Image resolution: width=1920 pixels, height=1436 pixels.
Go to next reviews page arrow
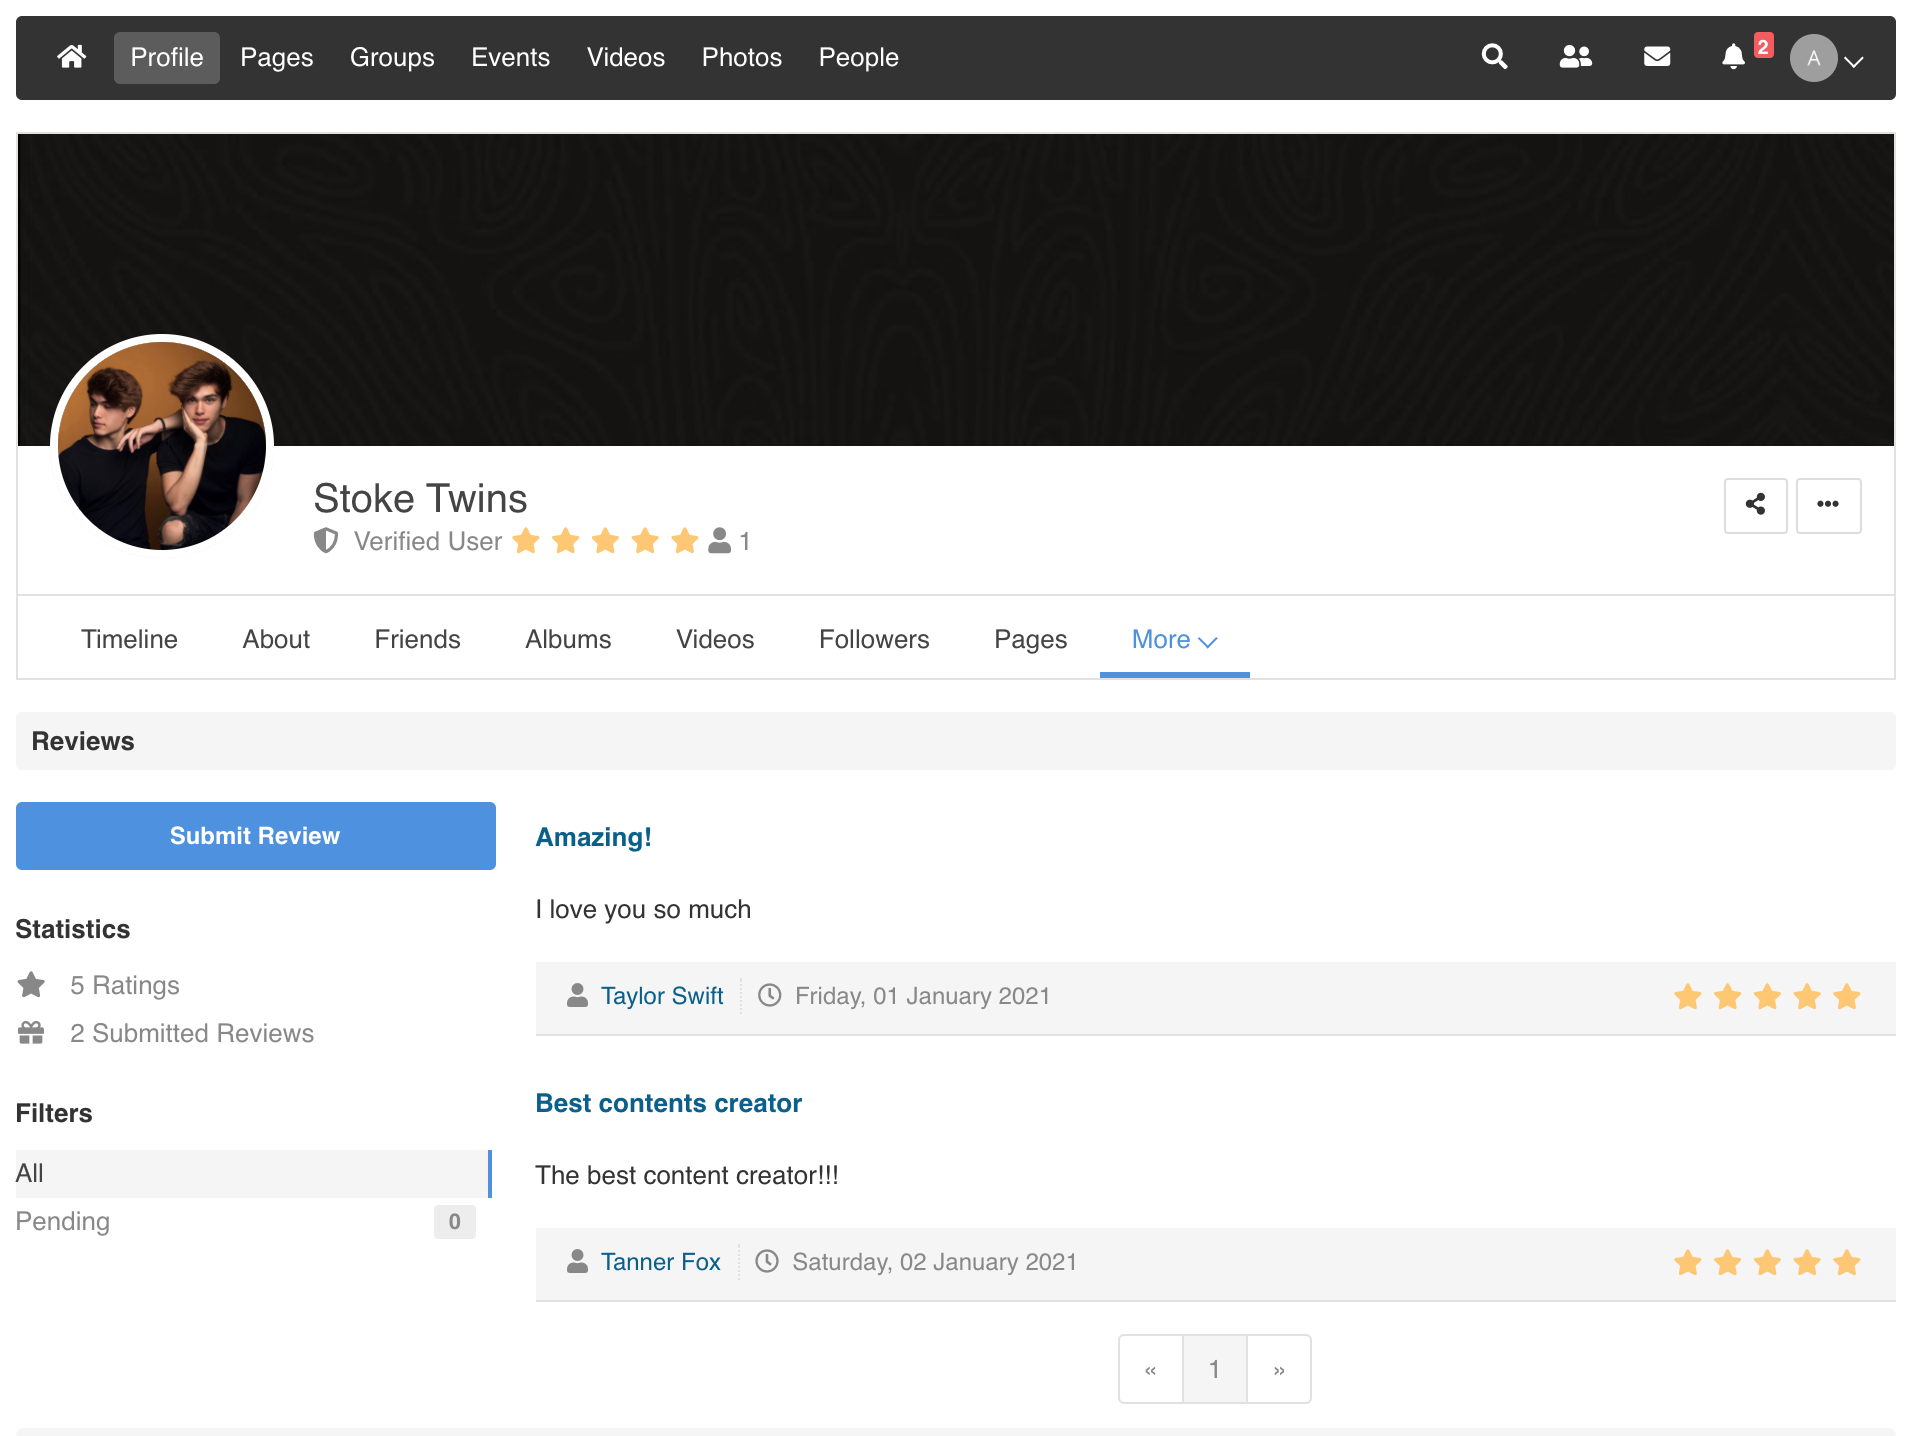(1279, 1369)
